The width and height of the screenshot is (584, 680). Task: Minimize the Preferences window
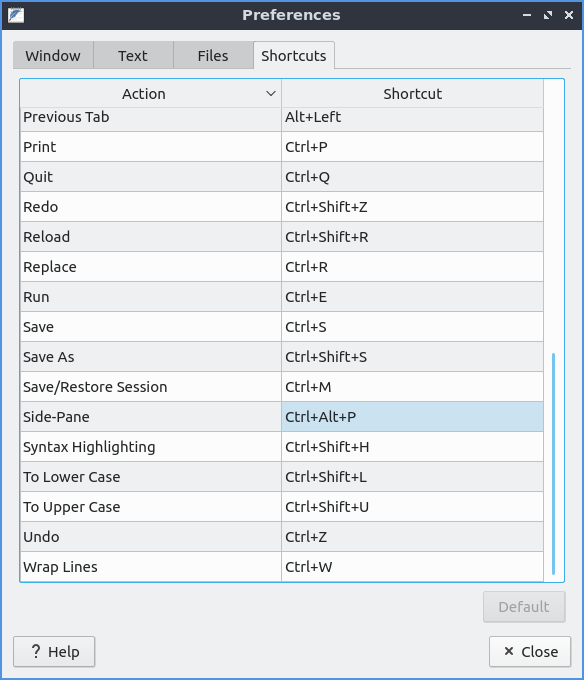pos(527,15)
